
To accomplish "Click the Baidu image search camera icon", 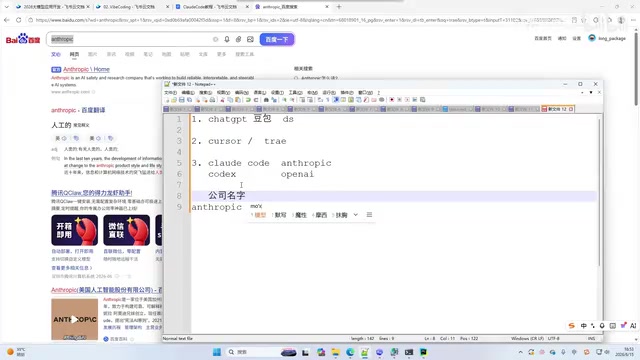I will point(250,39).
